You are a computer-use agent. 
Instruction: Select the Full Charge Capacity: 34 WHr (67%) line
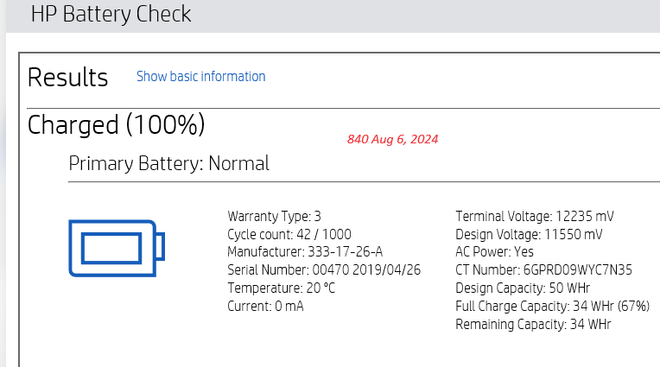552,306
